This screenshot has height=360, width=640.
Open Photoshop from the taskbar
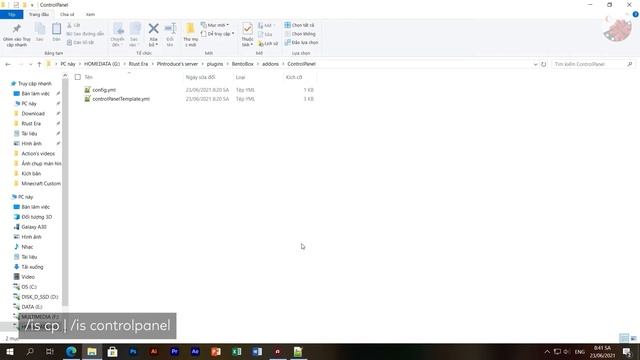[x=133, y=351]
